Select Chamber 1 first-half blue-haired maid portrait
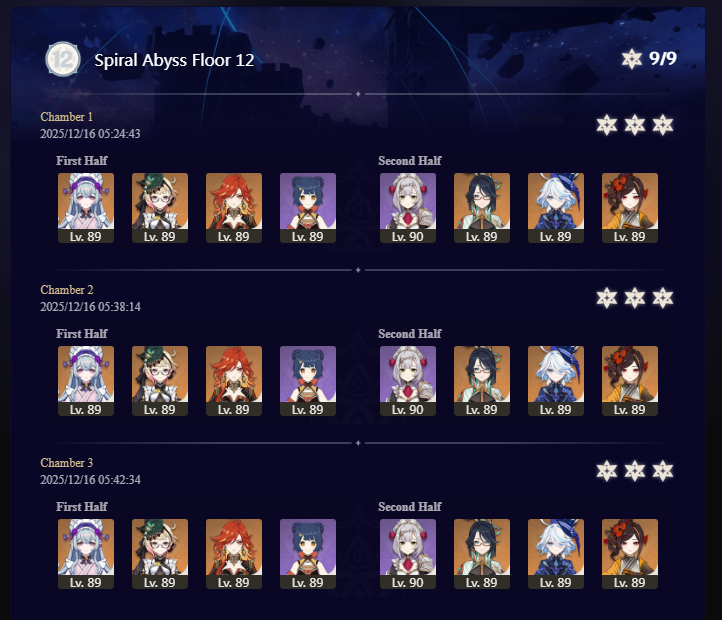The height and width of the screenshot is (620, 722). 86,208
